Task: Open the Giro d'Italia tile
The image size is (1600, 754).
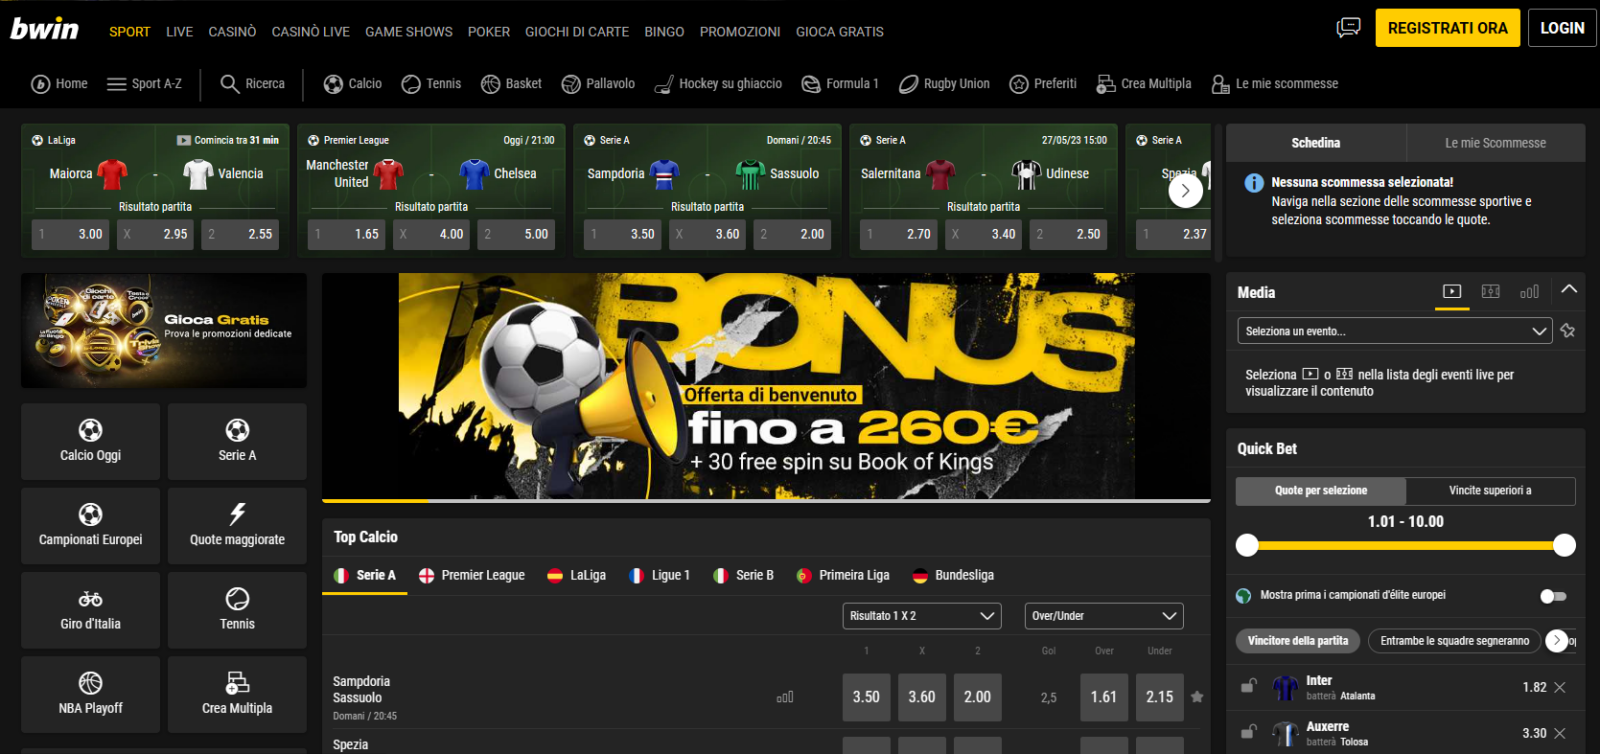Action: (90, 610)
